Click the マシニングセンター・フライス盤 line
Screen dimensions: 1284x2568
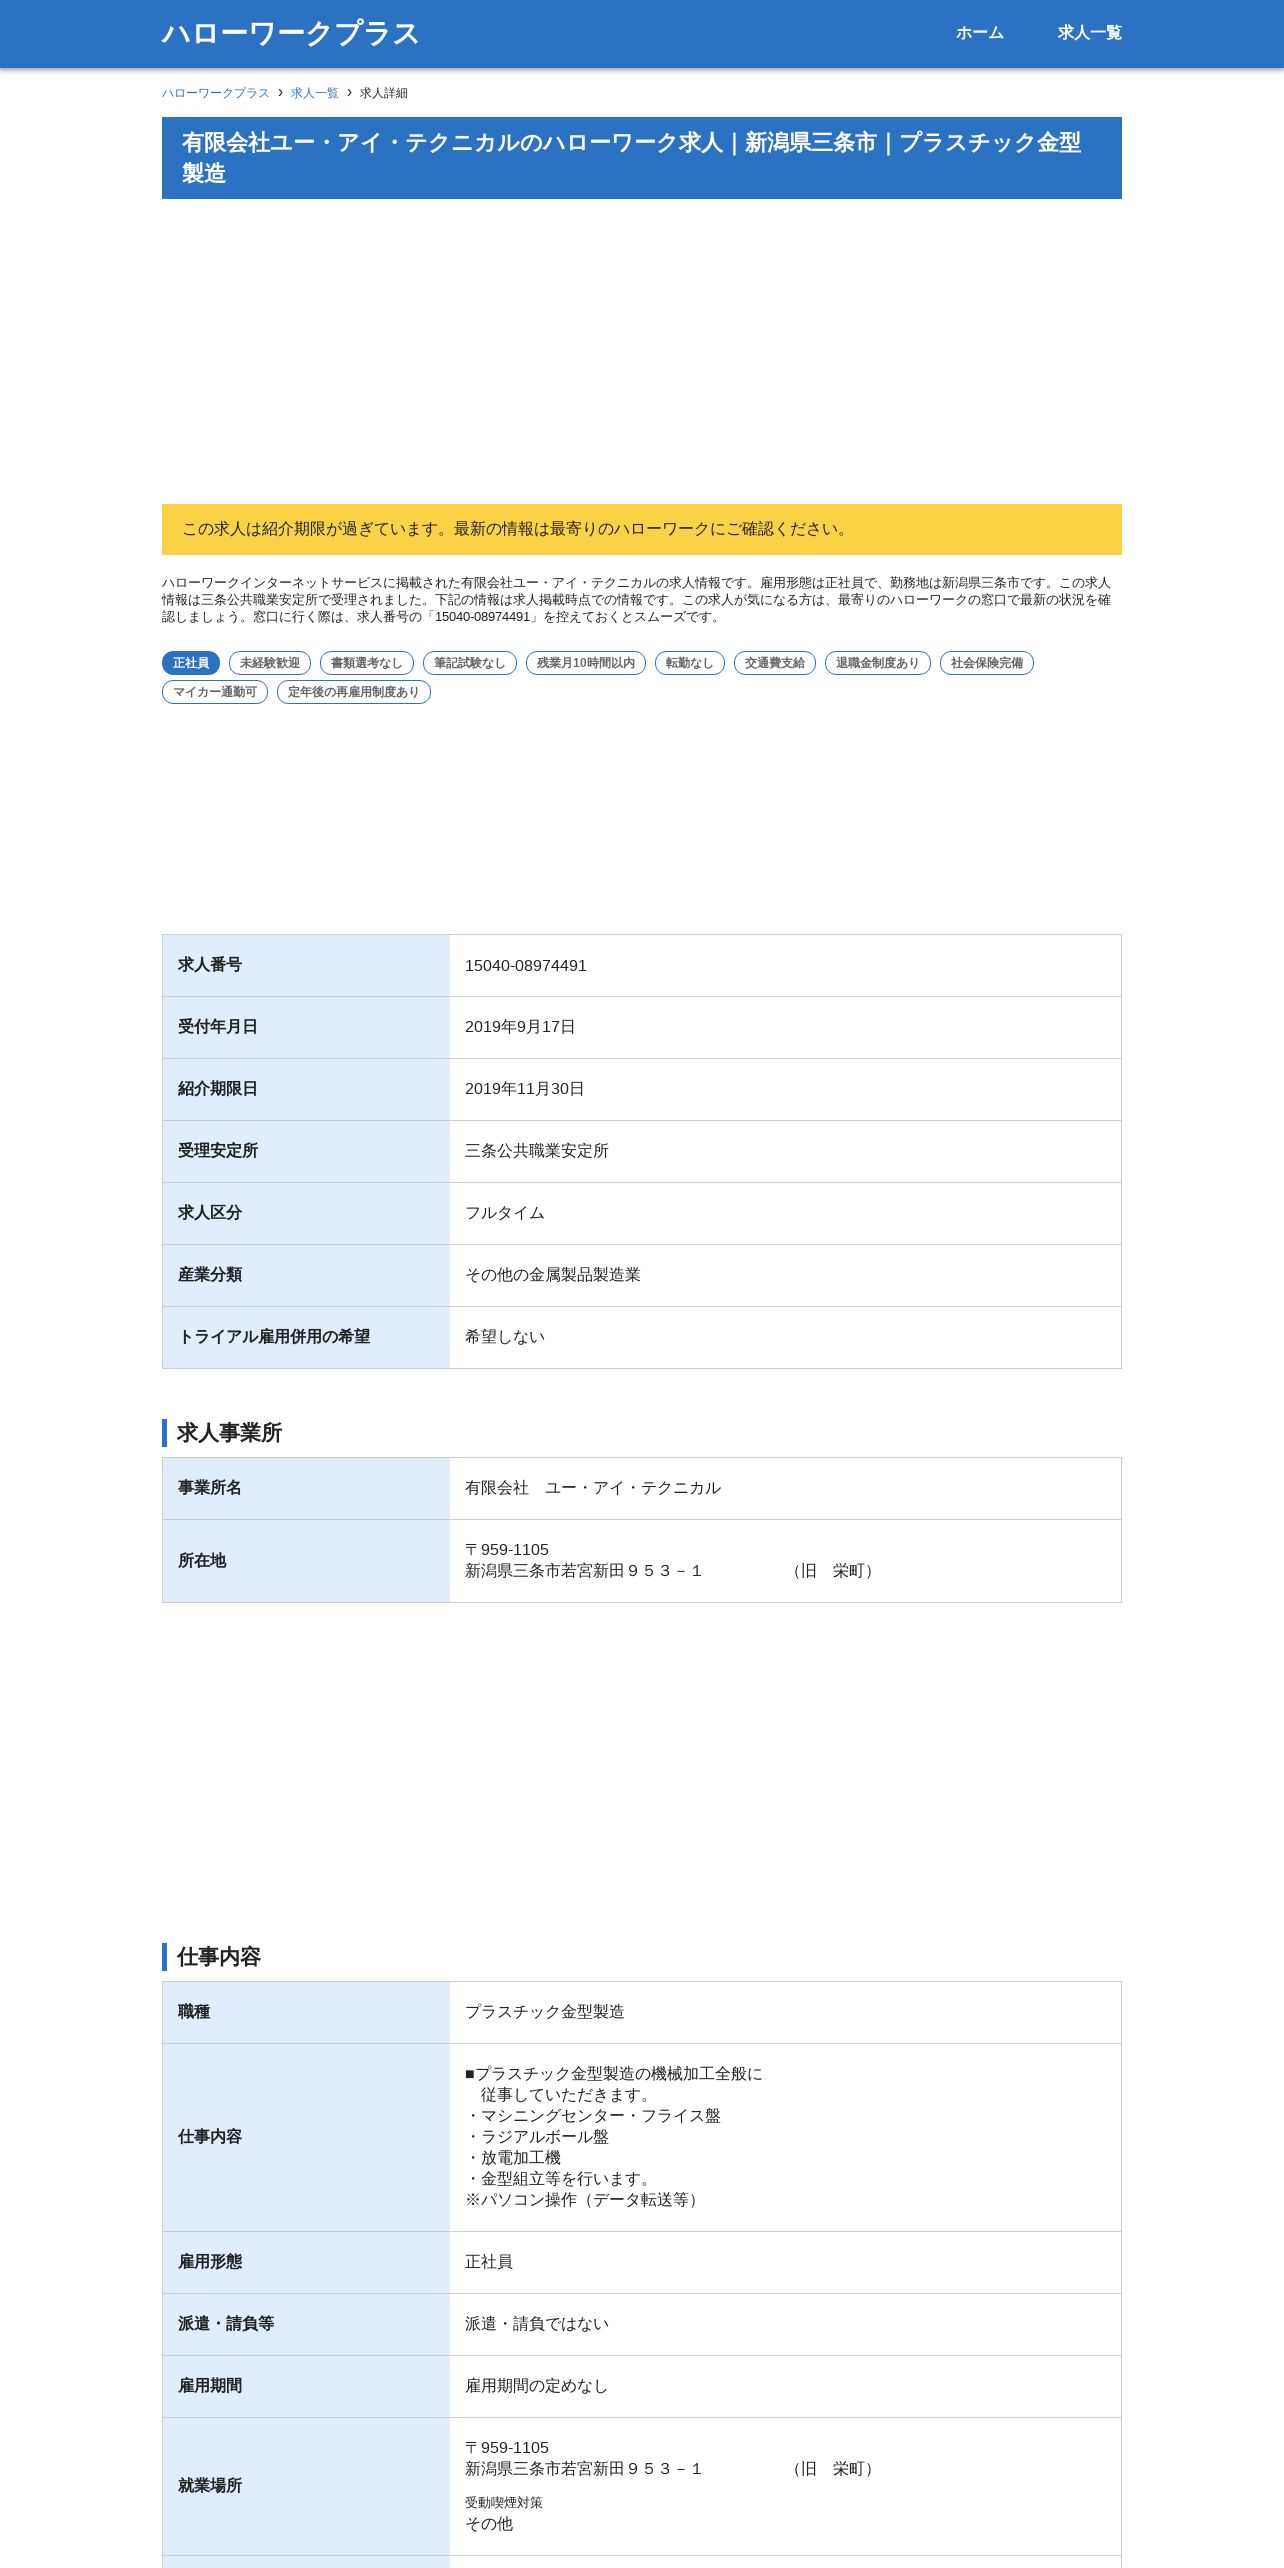(593, 2117)
